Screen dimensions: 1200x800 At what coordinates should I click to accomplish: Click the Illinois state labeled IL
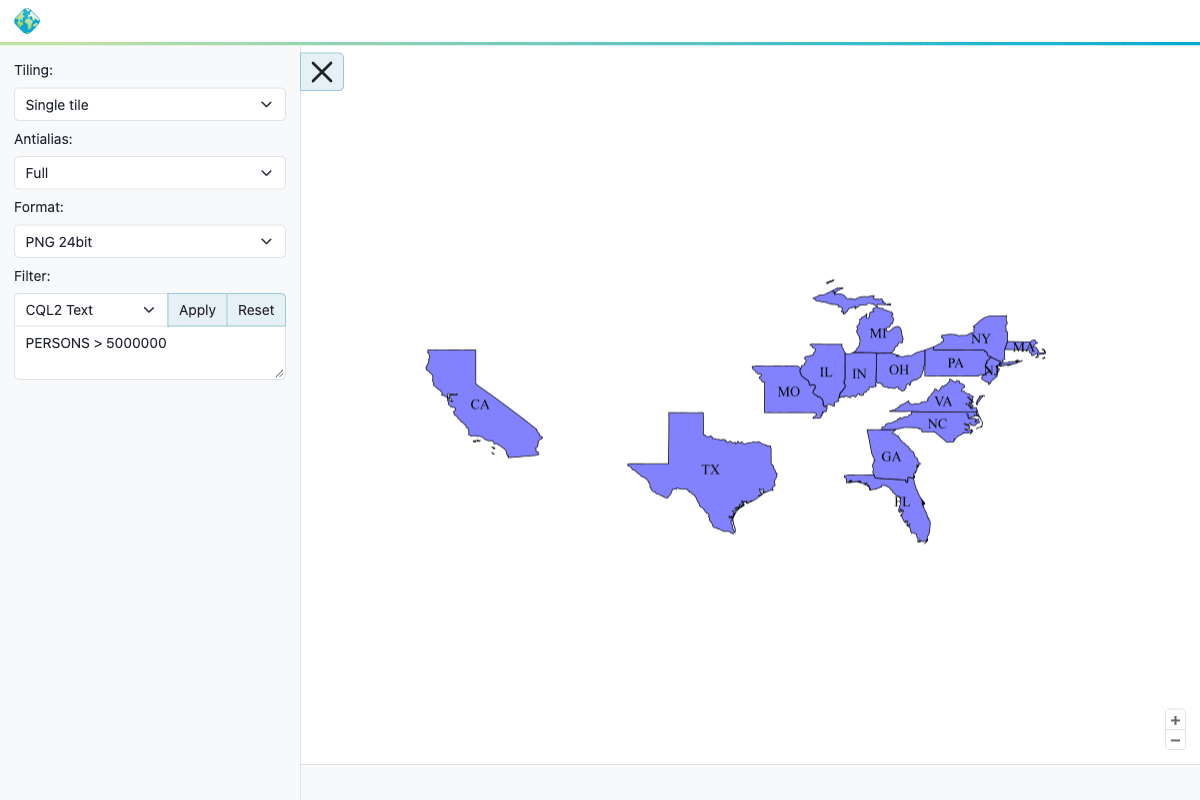click(x=825, y=372)
